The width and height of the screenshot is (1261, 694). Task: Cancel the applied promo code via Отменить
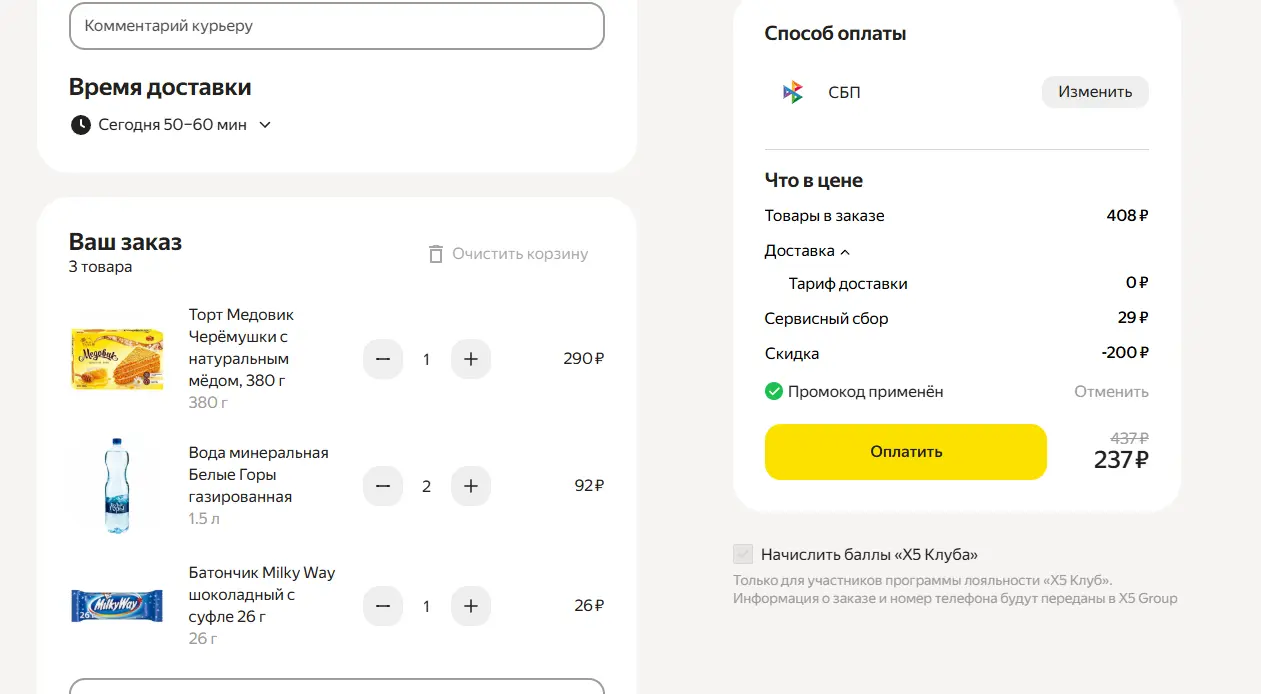tap(1111, 391)
